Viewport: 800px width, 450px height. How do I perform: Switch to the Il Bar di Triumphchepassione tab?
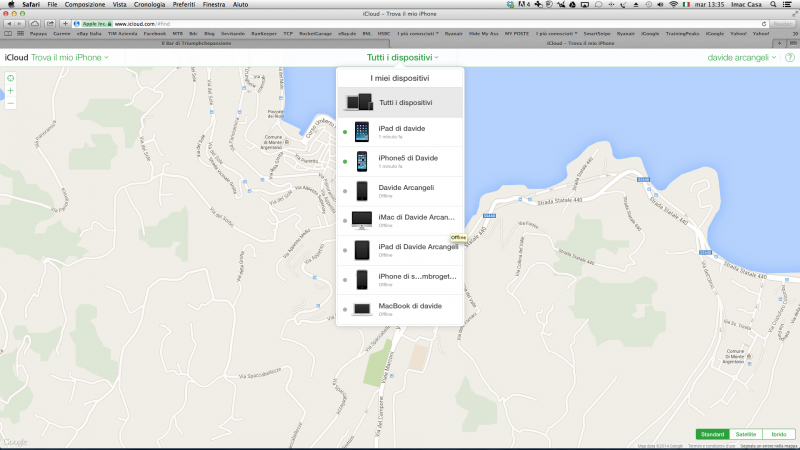(x=196, y=43)
